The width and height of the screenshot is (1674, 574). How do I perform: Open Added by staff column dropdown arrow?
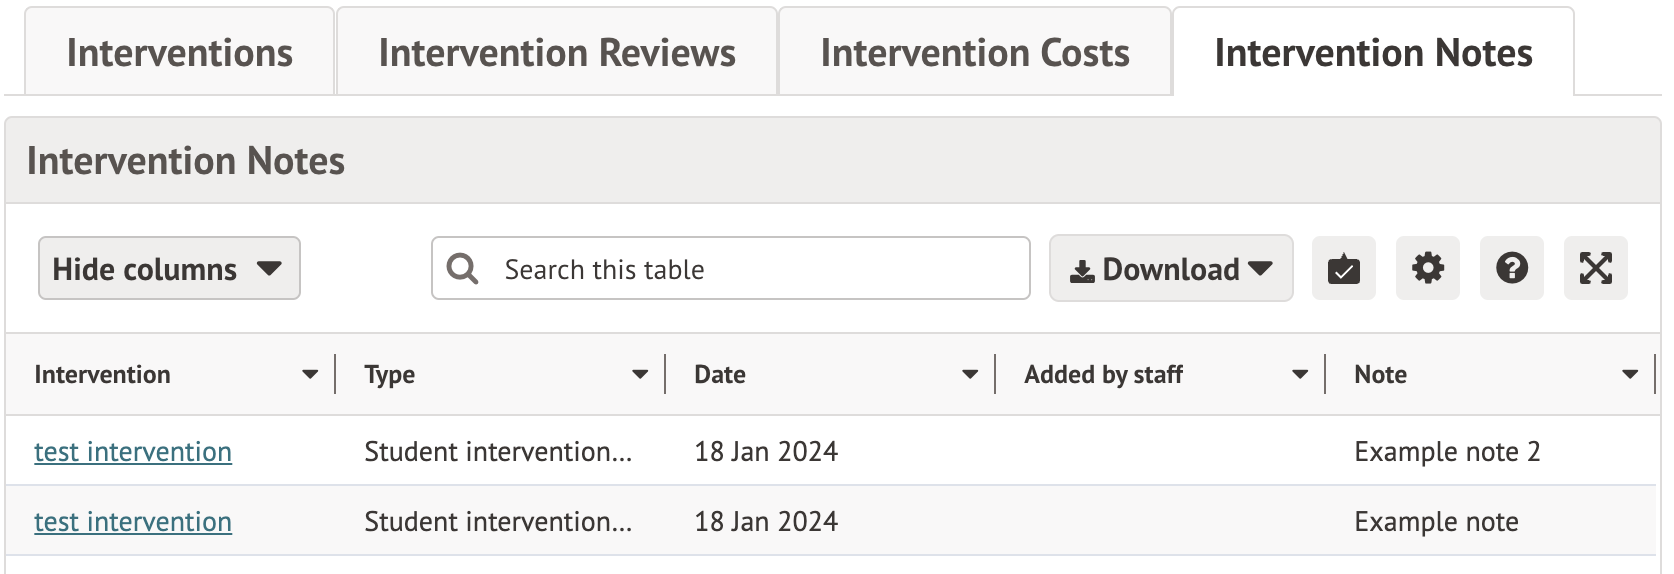[x=1300, y=375]
